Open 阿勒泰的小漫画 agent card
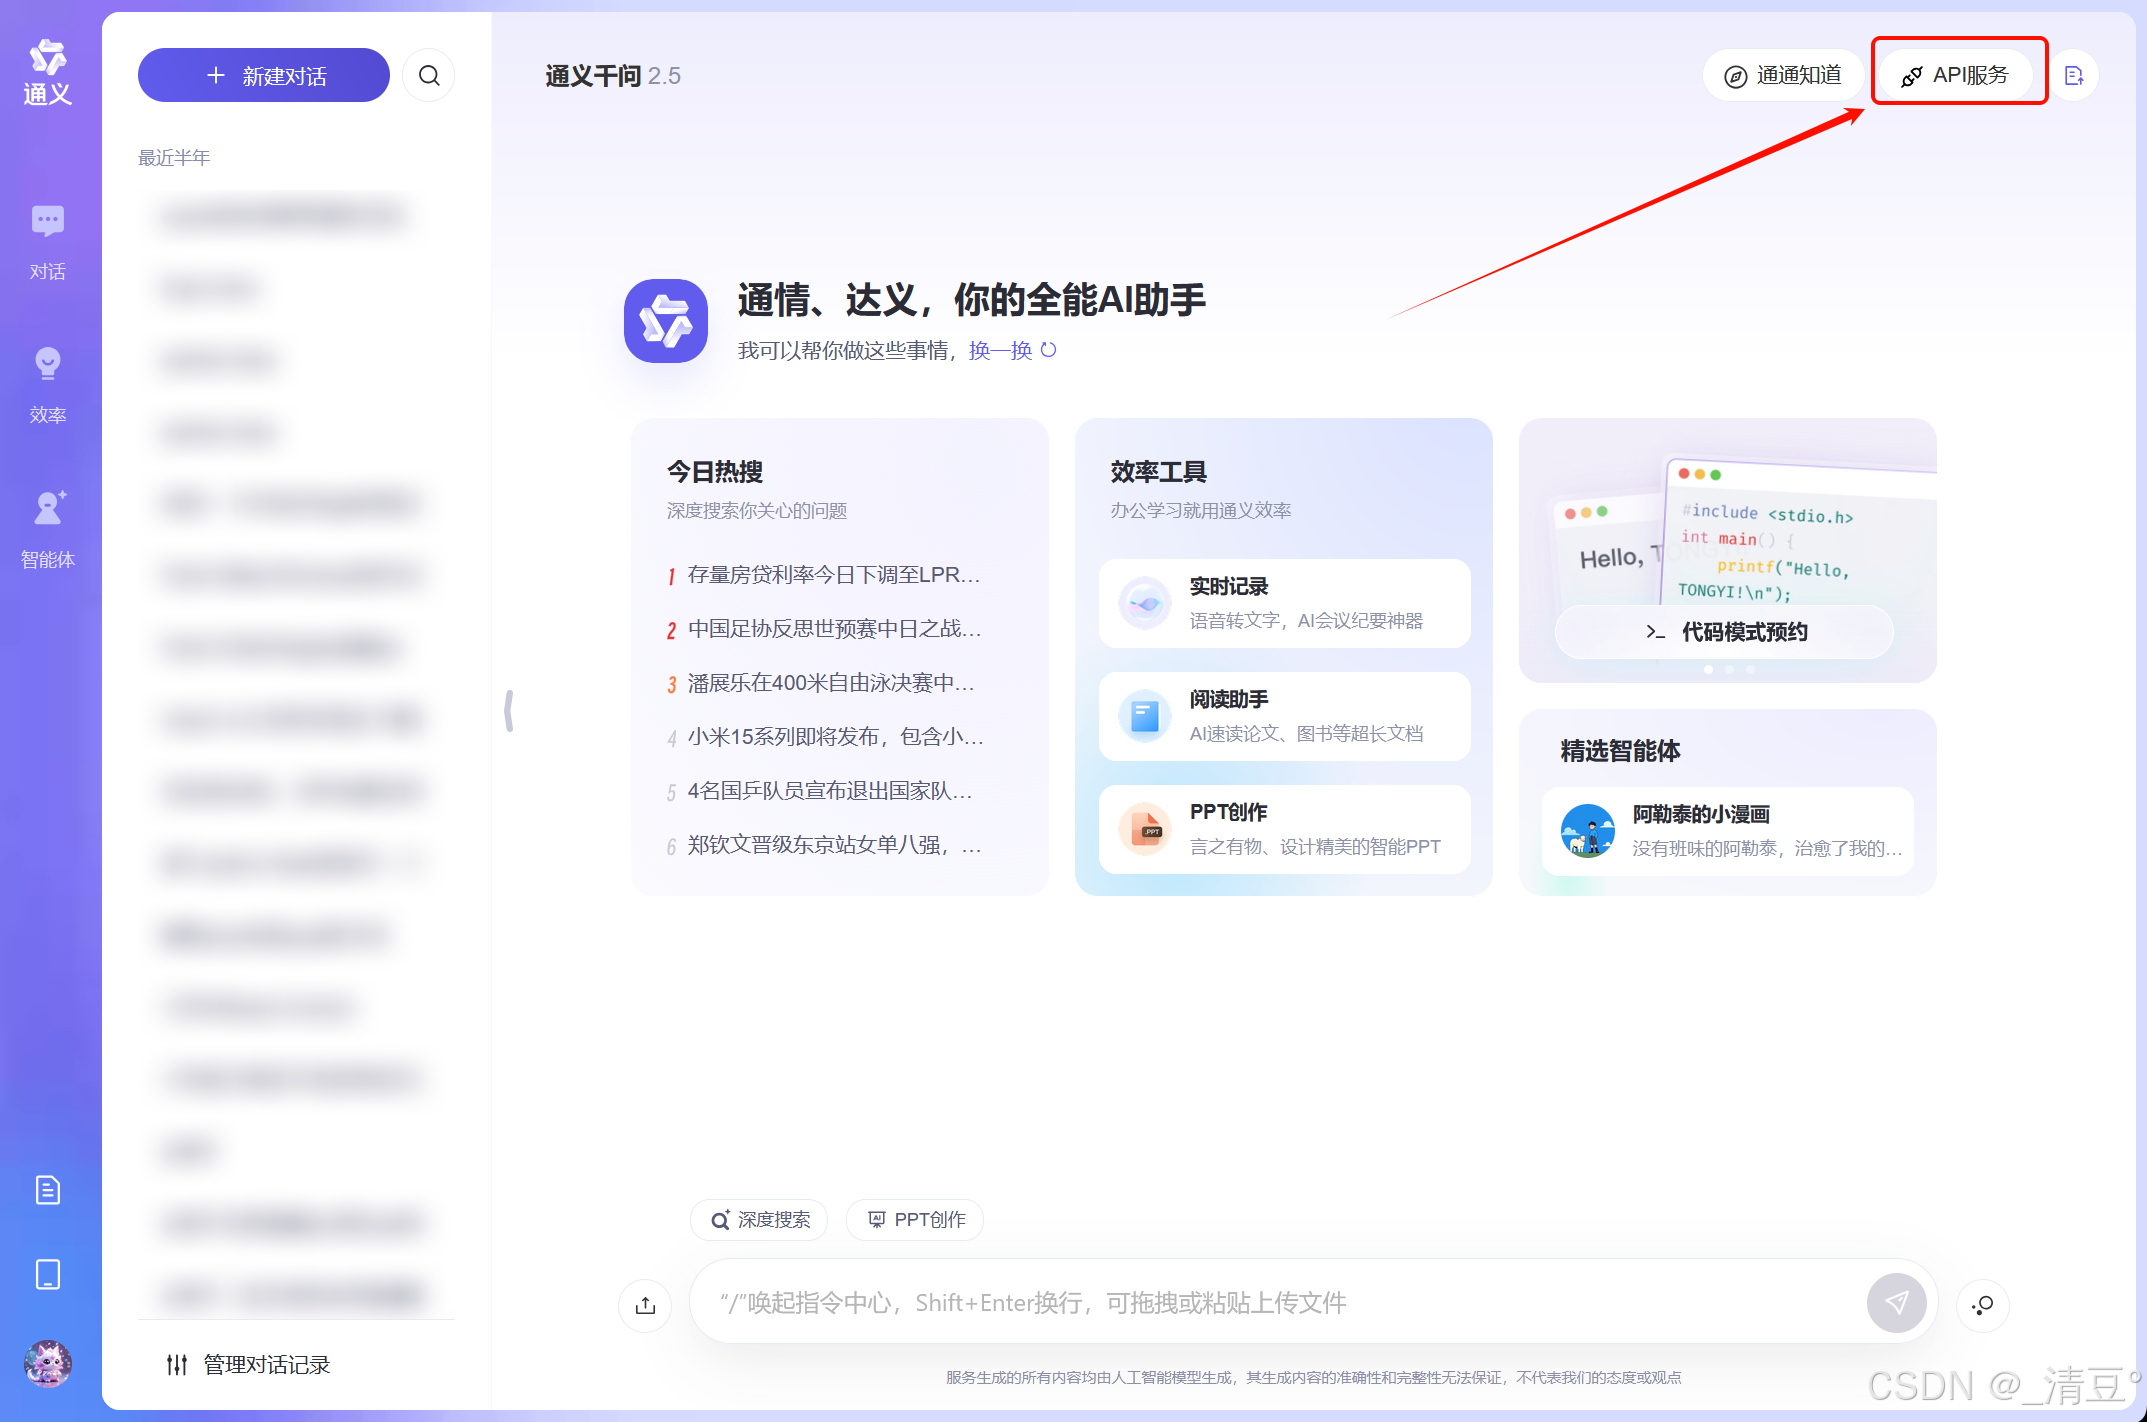This screenshot has width=2147, height=1422. point(1727,831)
